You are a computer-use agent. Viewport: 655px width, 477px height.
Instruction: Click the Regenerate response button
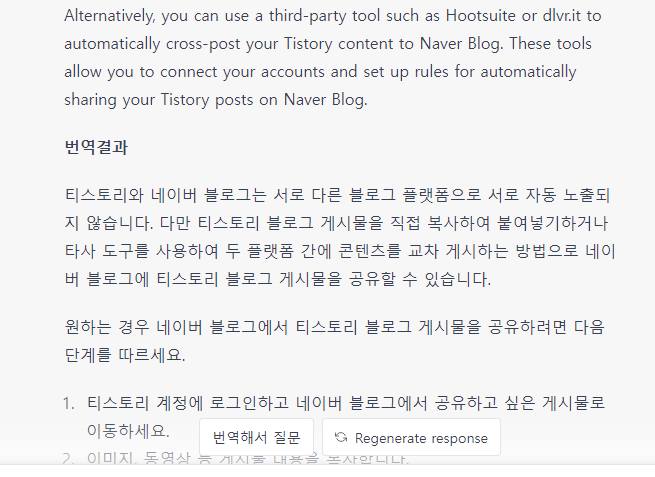click(411, 437)
